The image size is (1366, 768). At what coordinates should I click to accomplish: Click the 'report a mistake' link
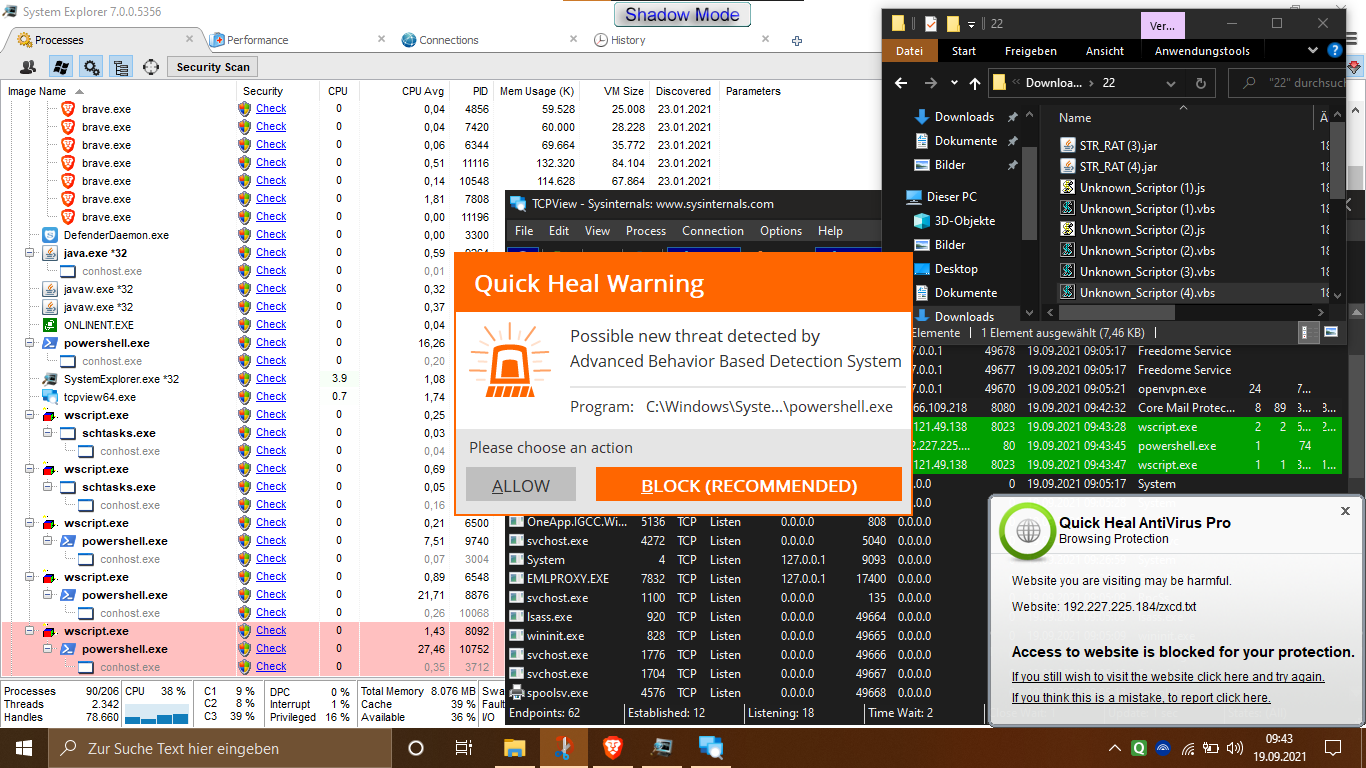1141,698
